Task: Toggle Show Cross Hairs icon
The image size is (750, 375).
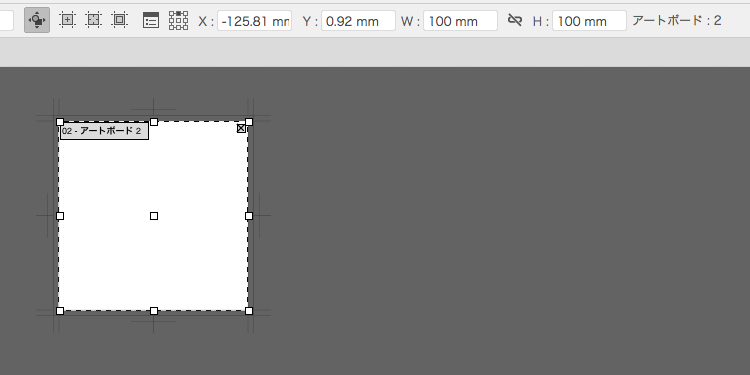Action: tap(94, 20)
